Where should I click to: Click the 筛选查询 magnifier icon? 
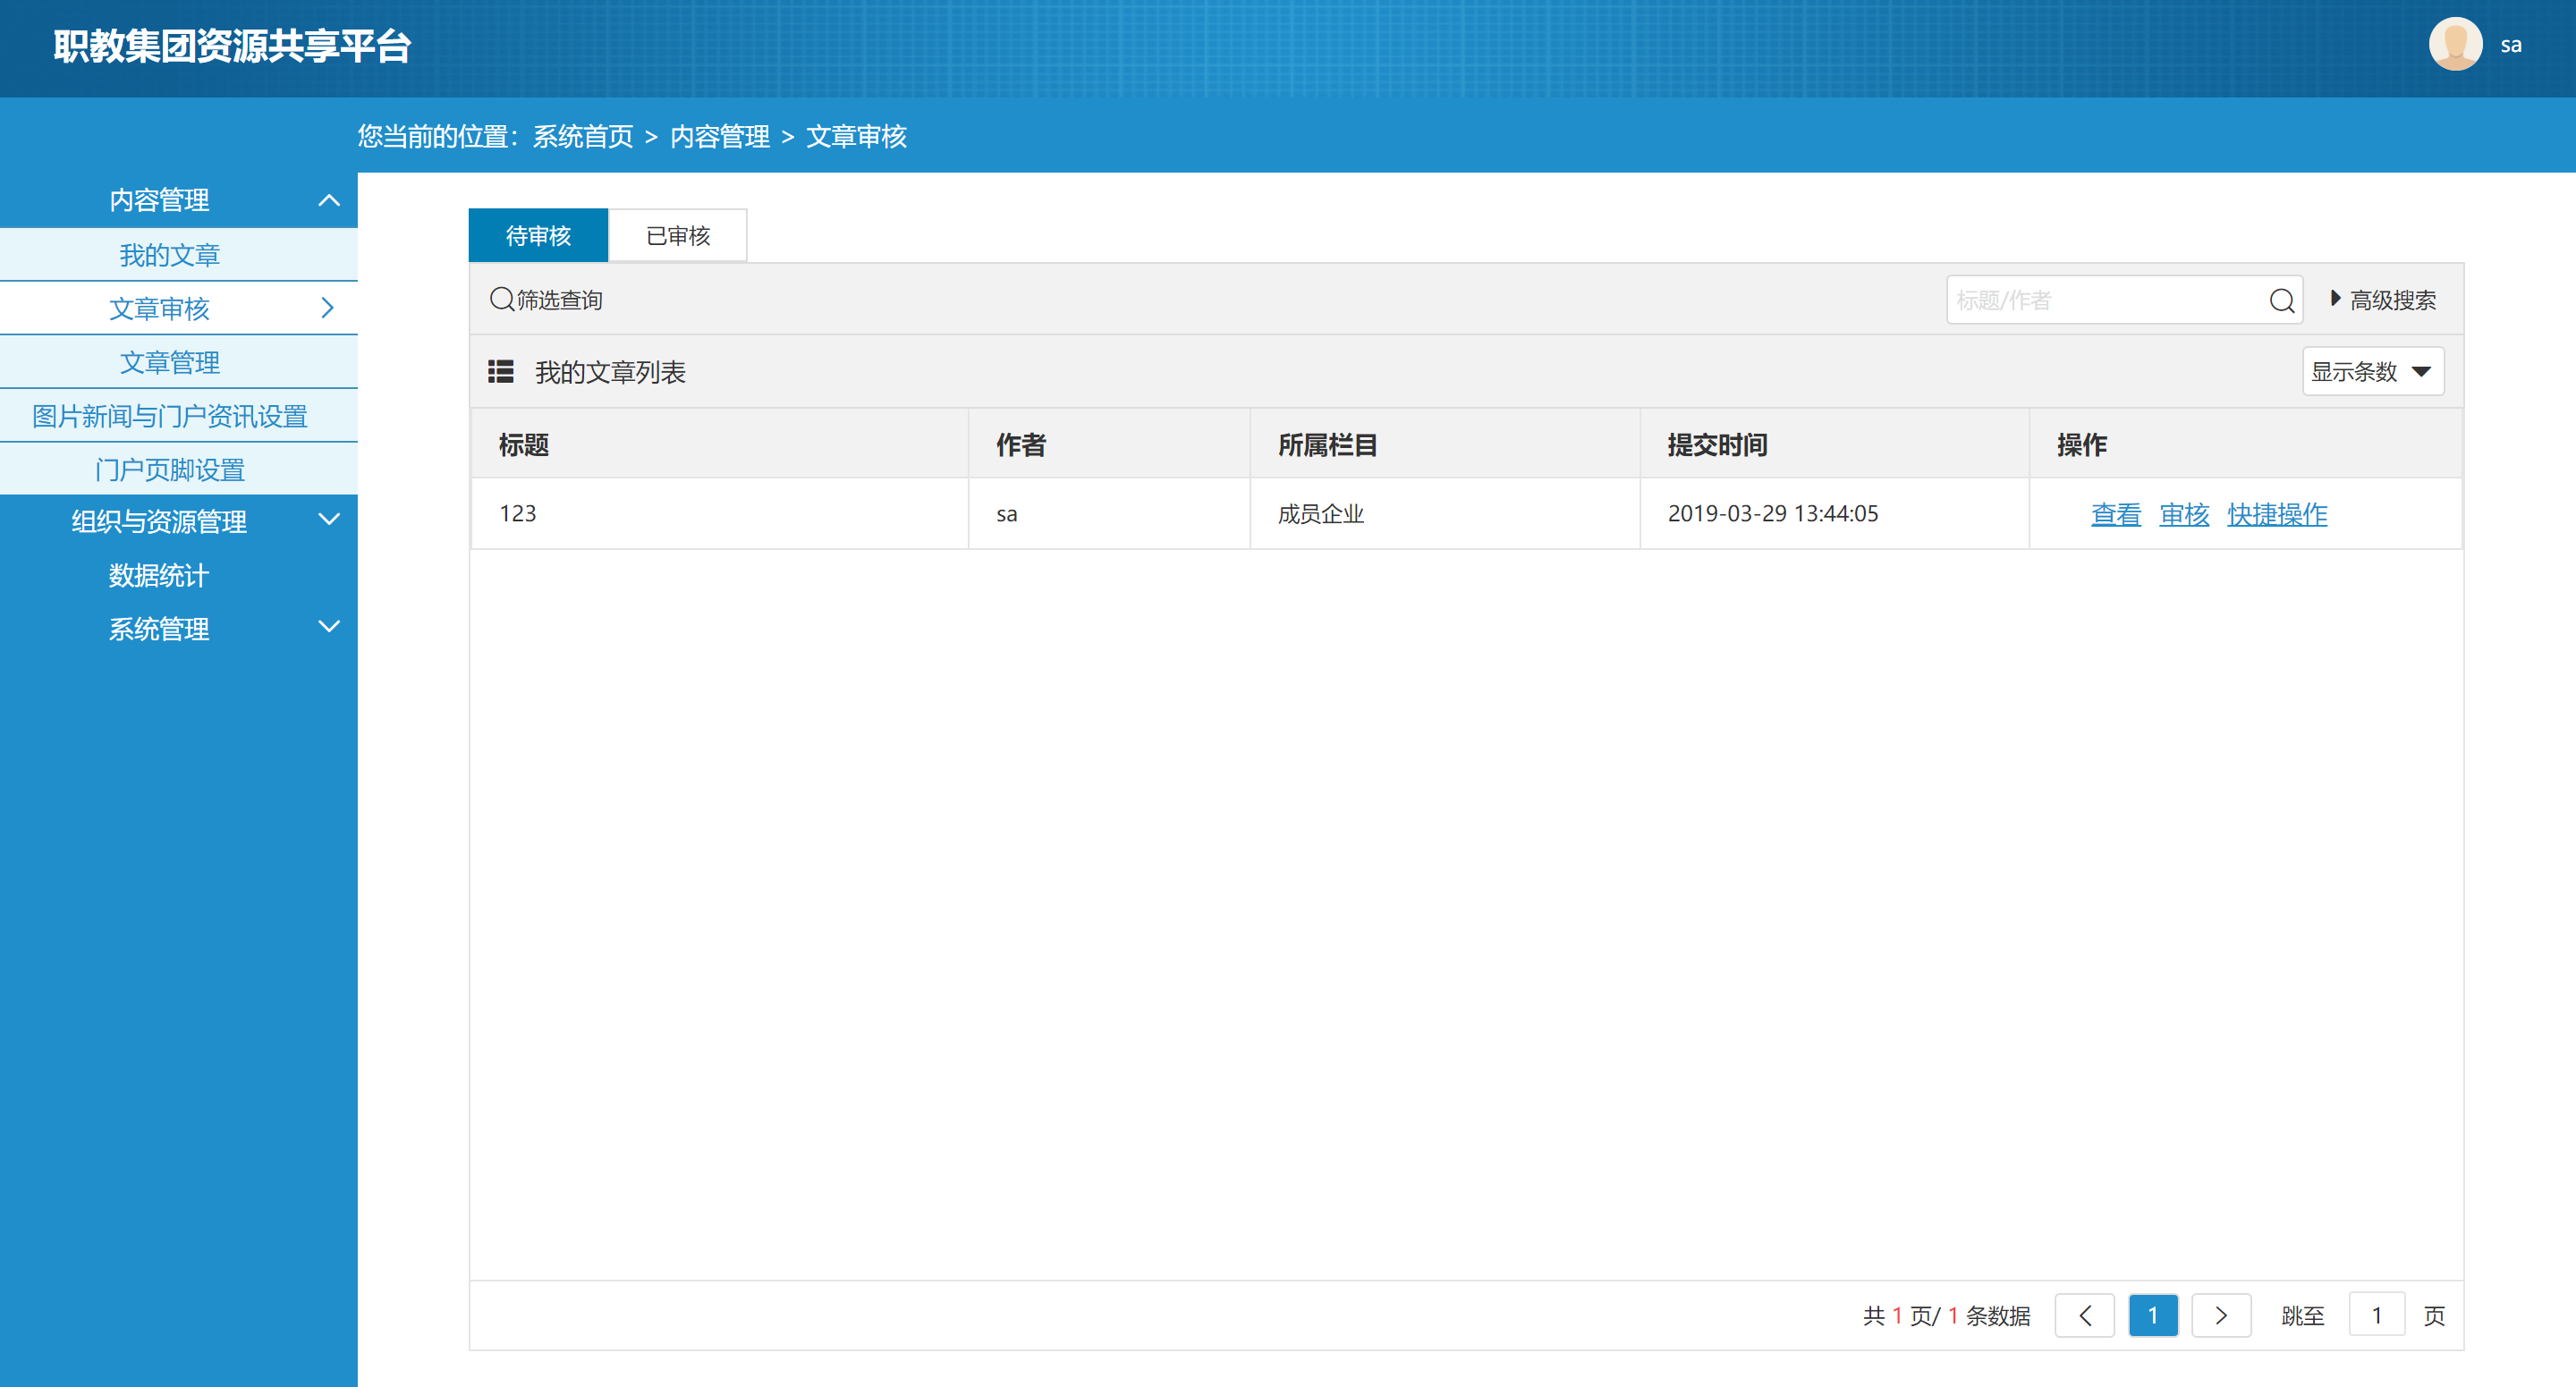coord(501,299)
